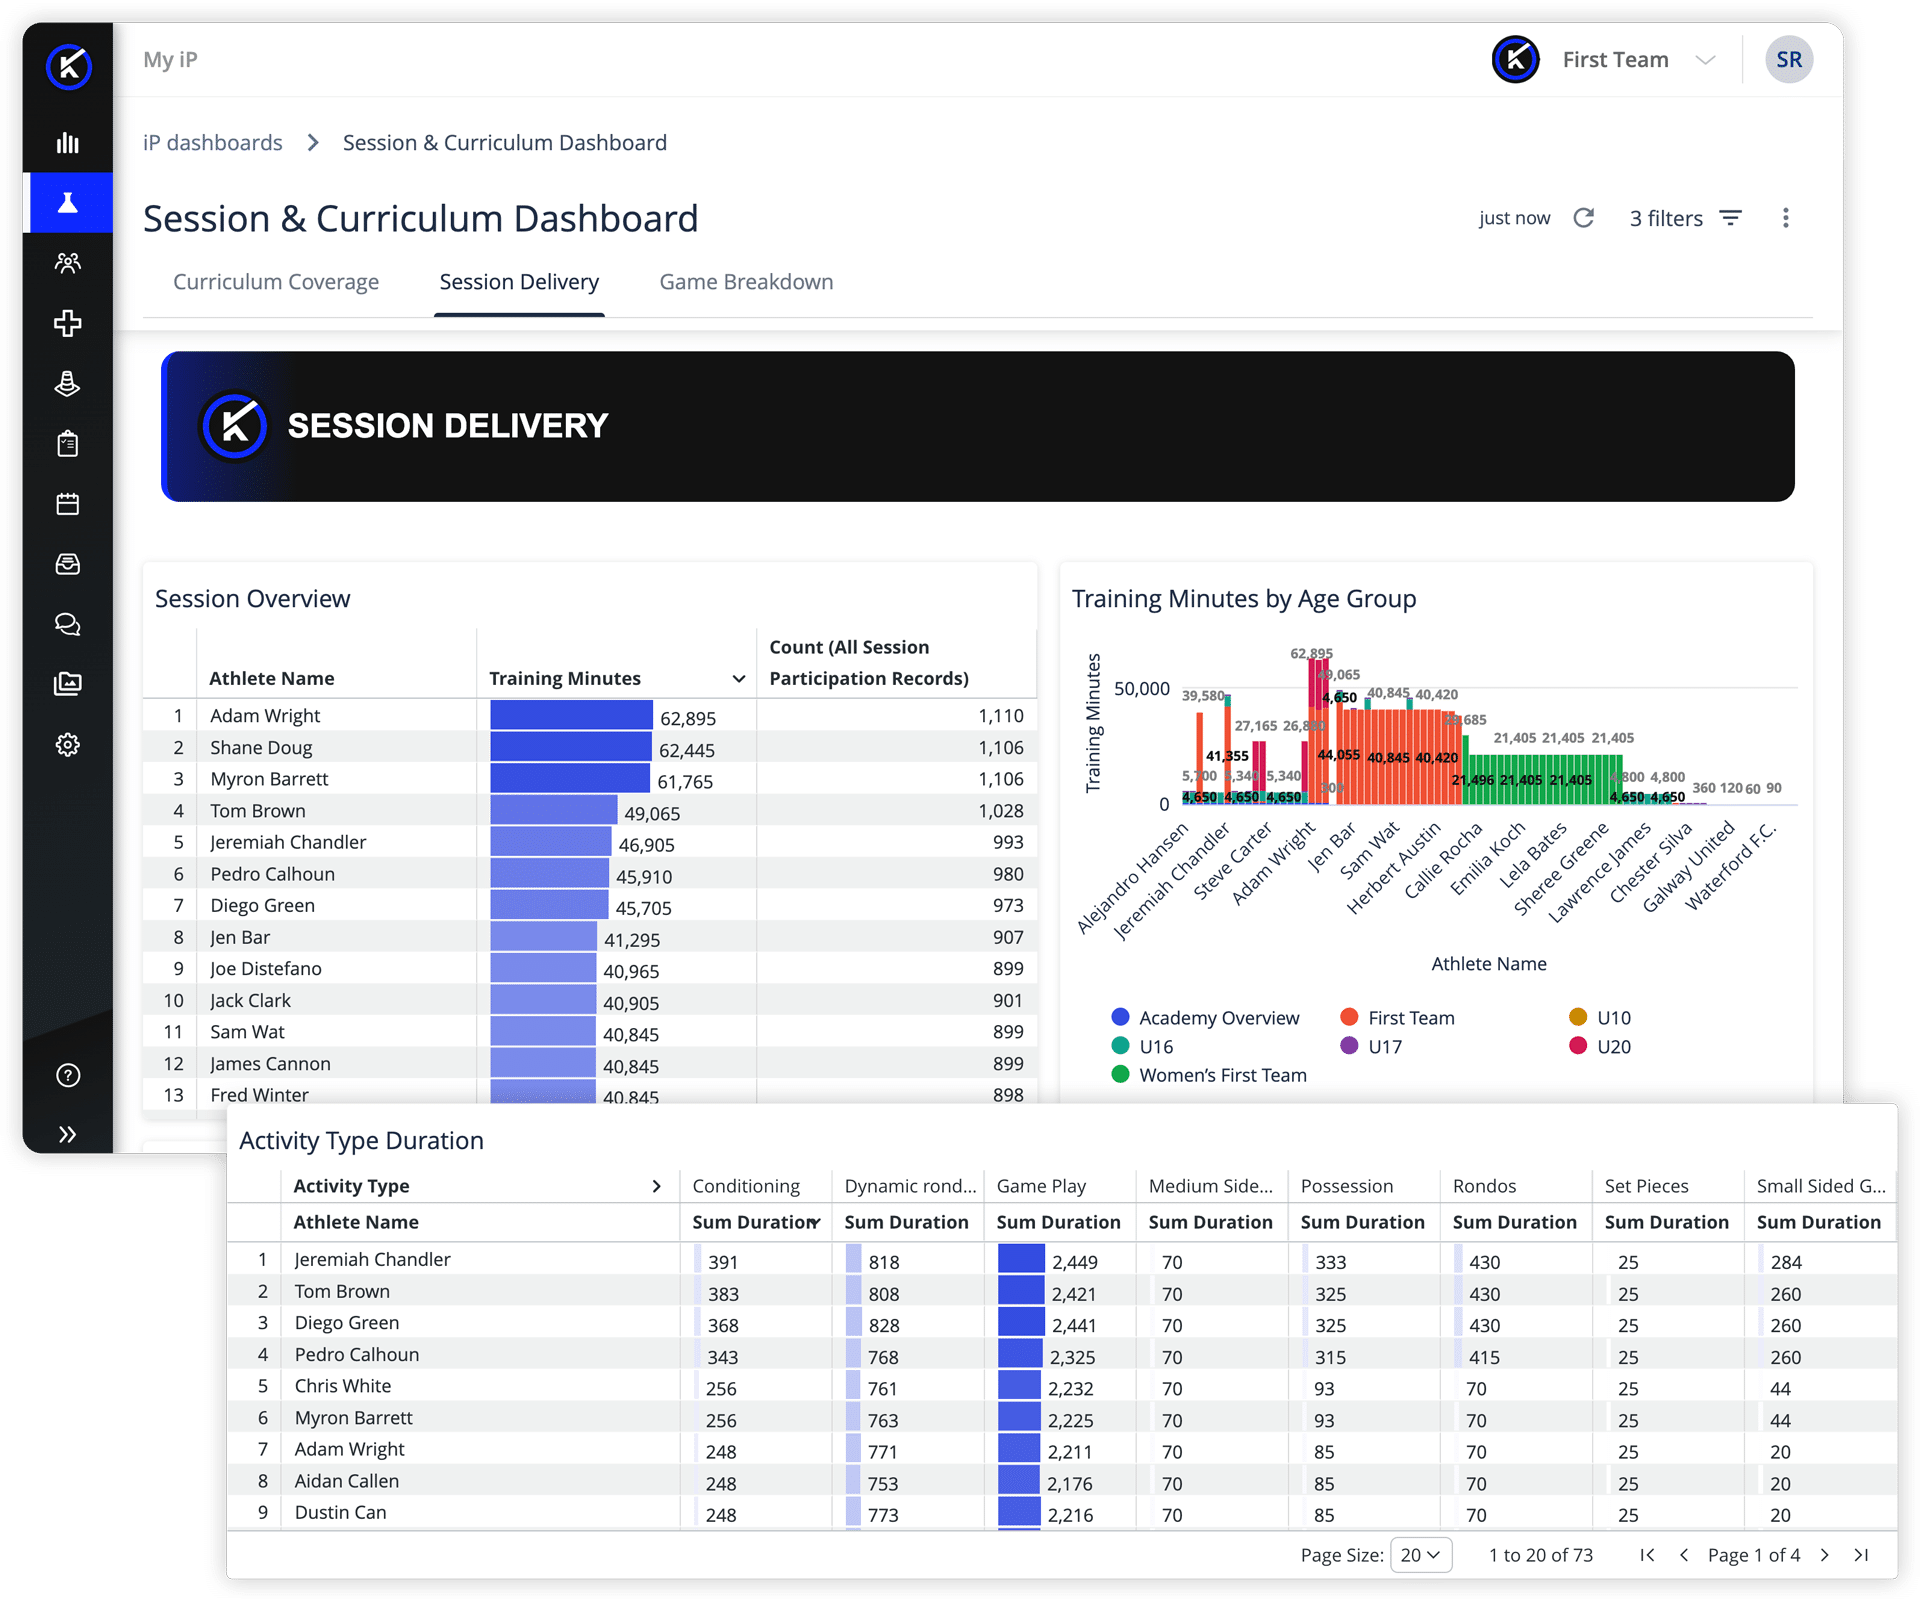Toggle the U17 legend series

coord(1371,1047)
